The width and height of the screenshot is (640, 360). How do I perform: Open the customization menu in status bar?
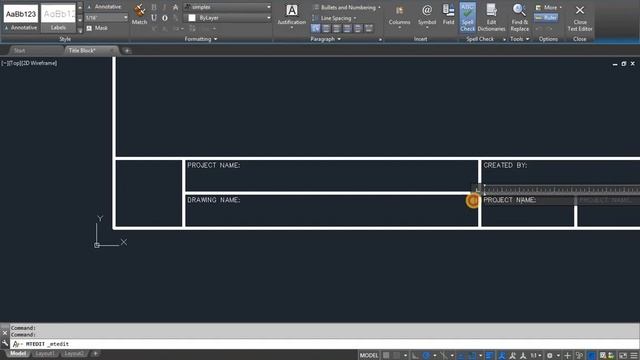[634, 356]
